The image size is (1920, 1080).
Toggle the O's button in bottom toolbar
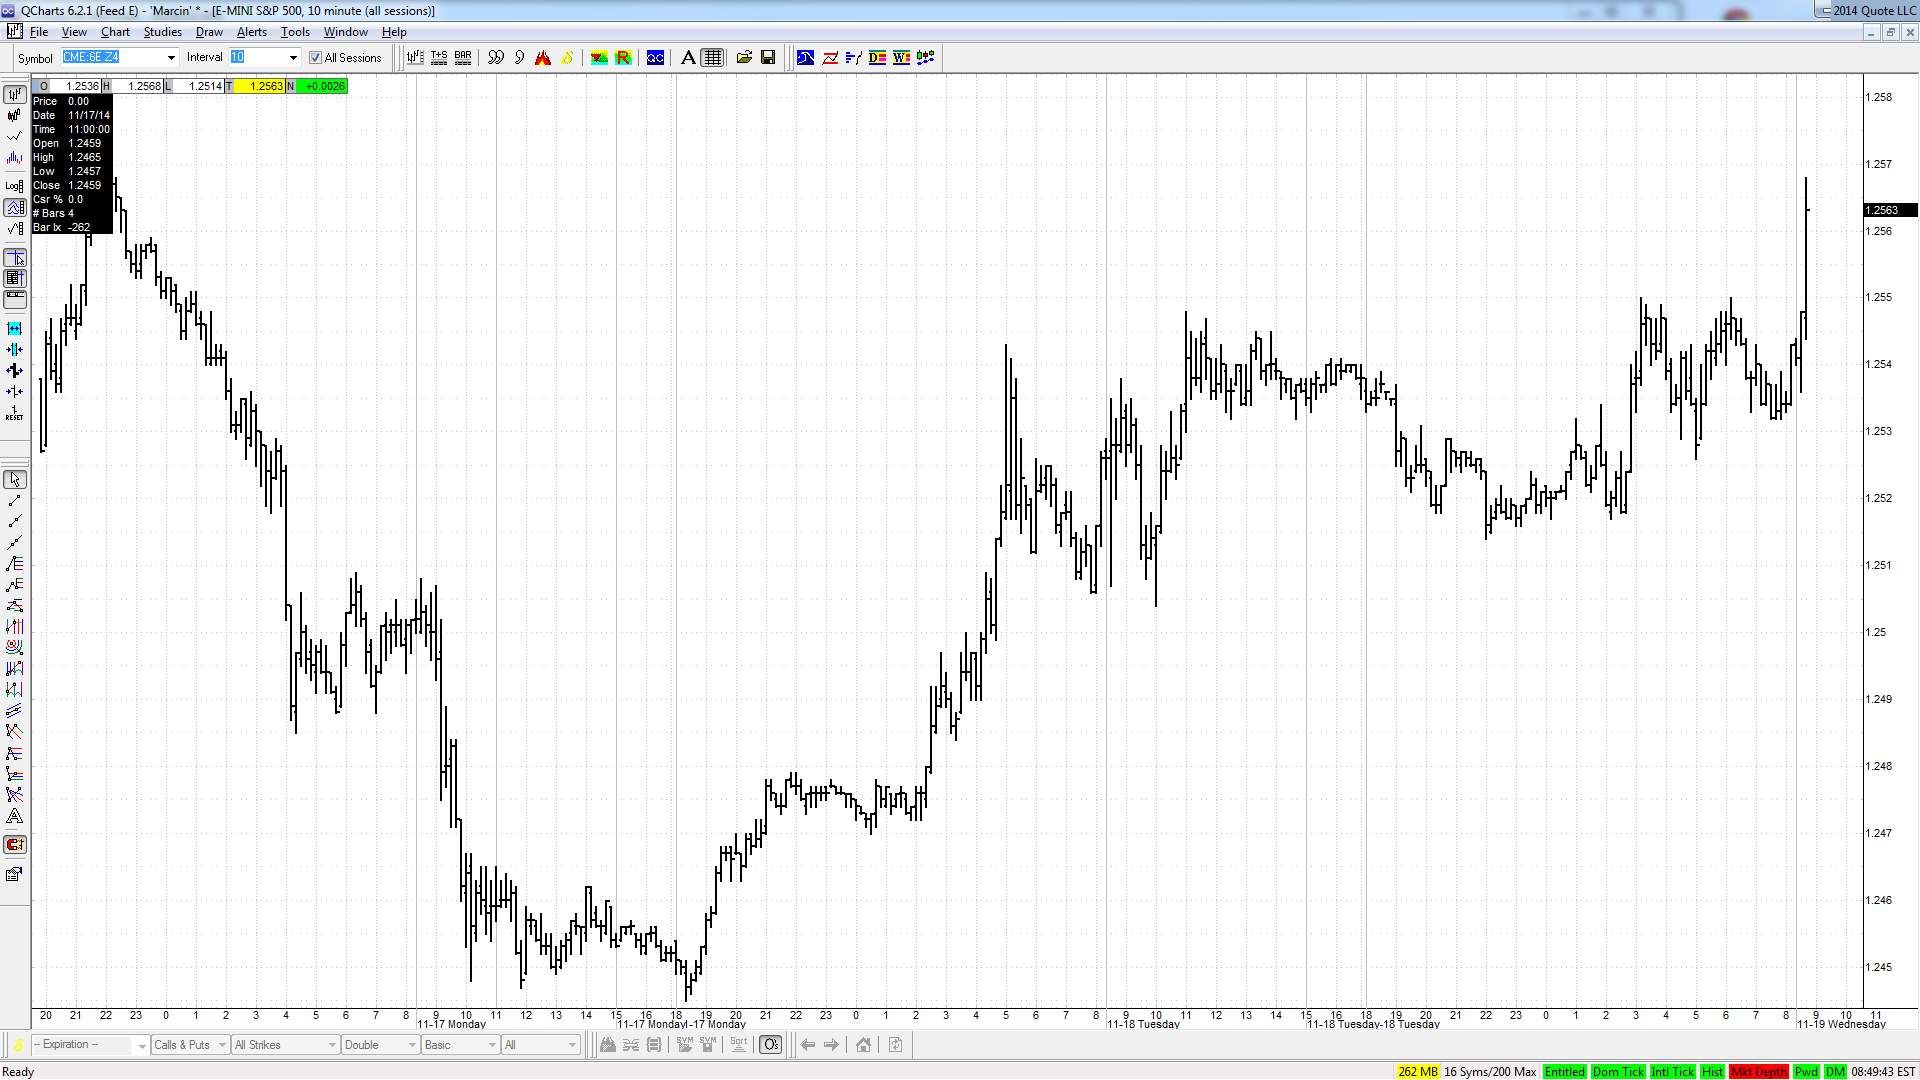[771, 1045]
